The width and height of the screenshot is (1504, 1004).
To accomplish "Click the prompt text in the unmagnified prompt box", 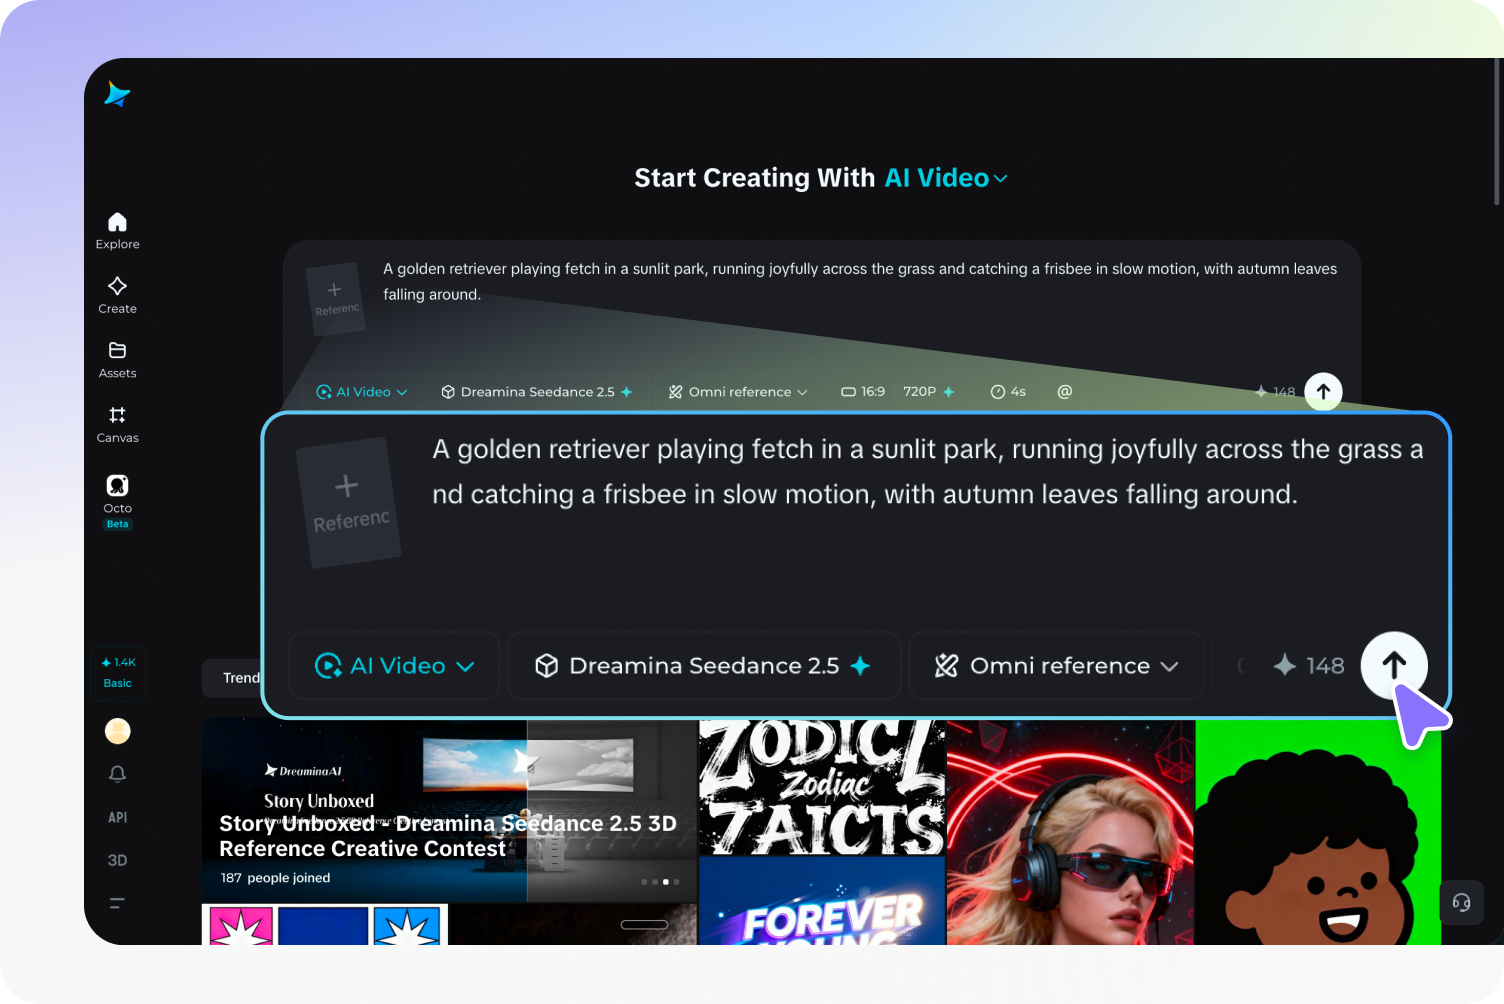I will [860, 281].
